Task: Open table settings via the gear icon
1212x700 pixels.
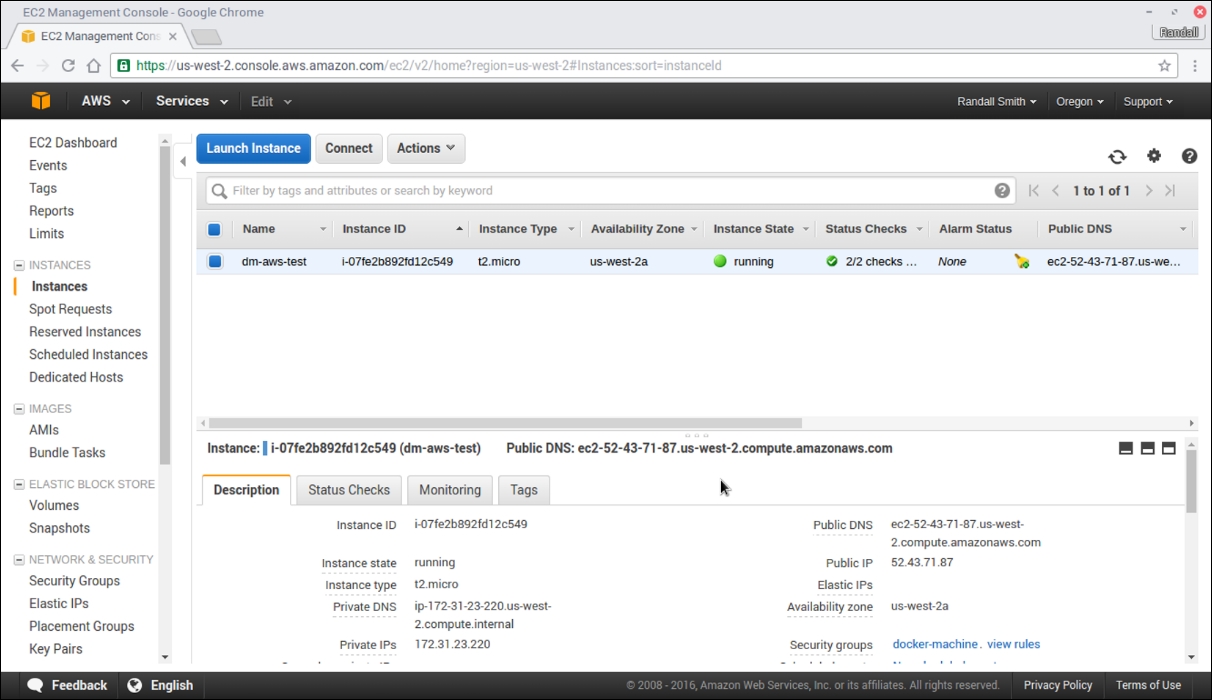Action: pos(1154,156)
